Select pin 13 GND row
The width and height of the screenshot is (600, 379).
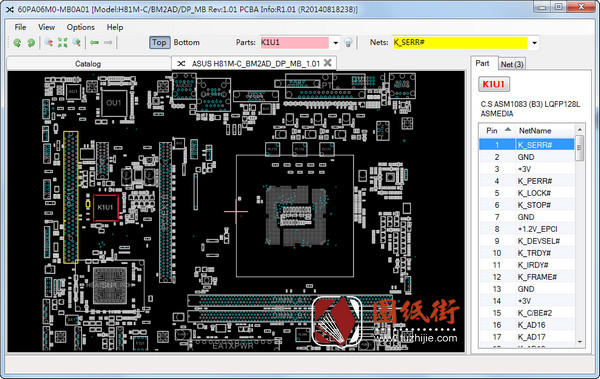coord(527,289)
